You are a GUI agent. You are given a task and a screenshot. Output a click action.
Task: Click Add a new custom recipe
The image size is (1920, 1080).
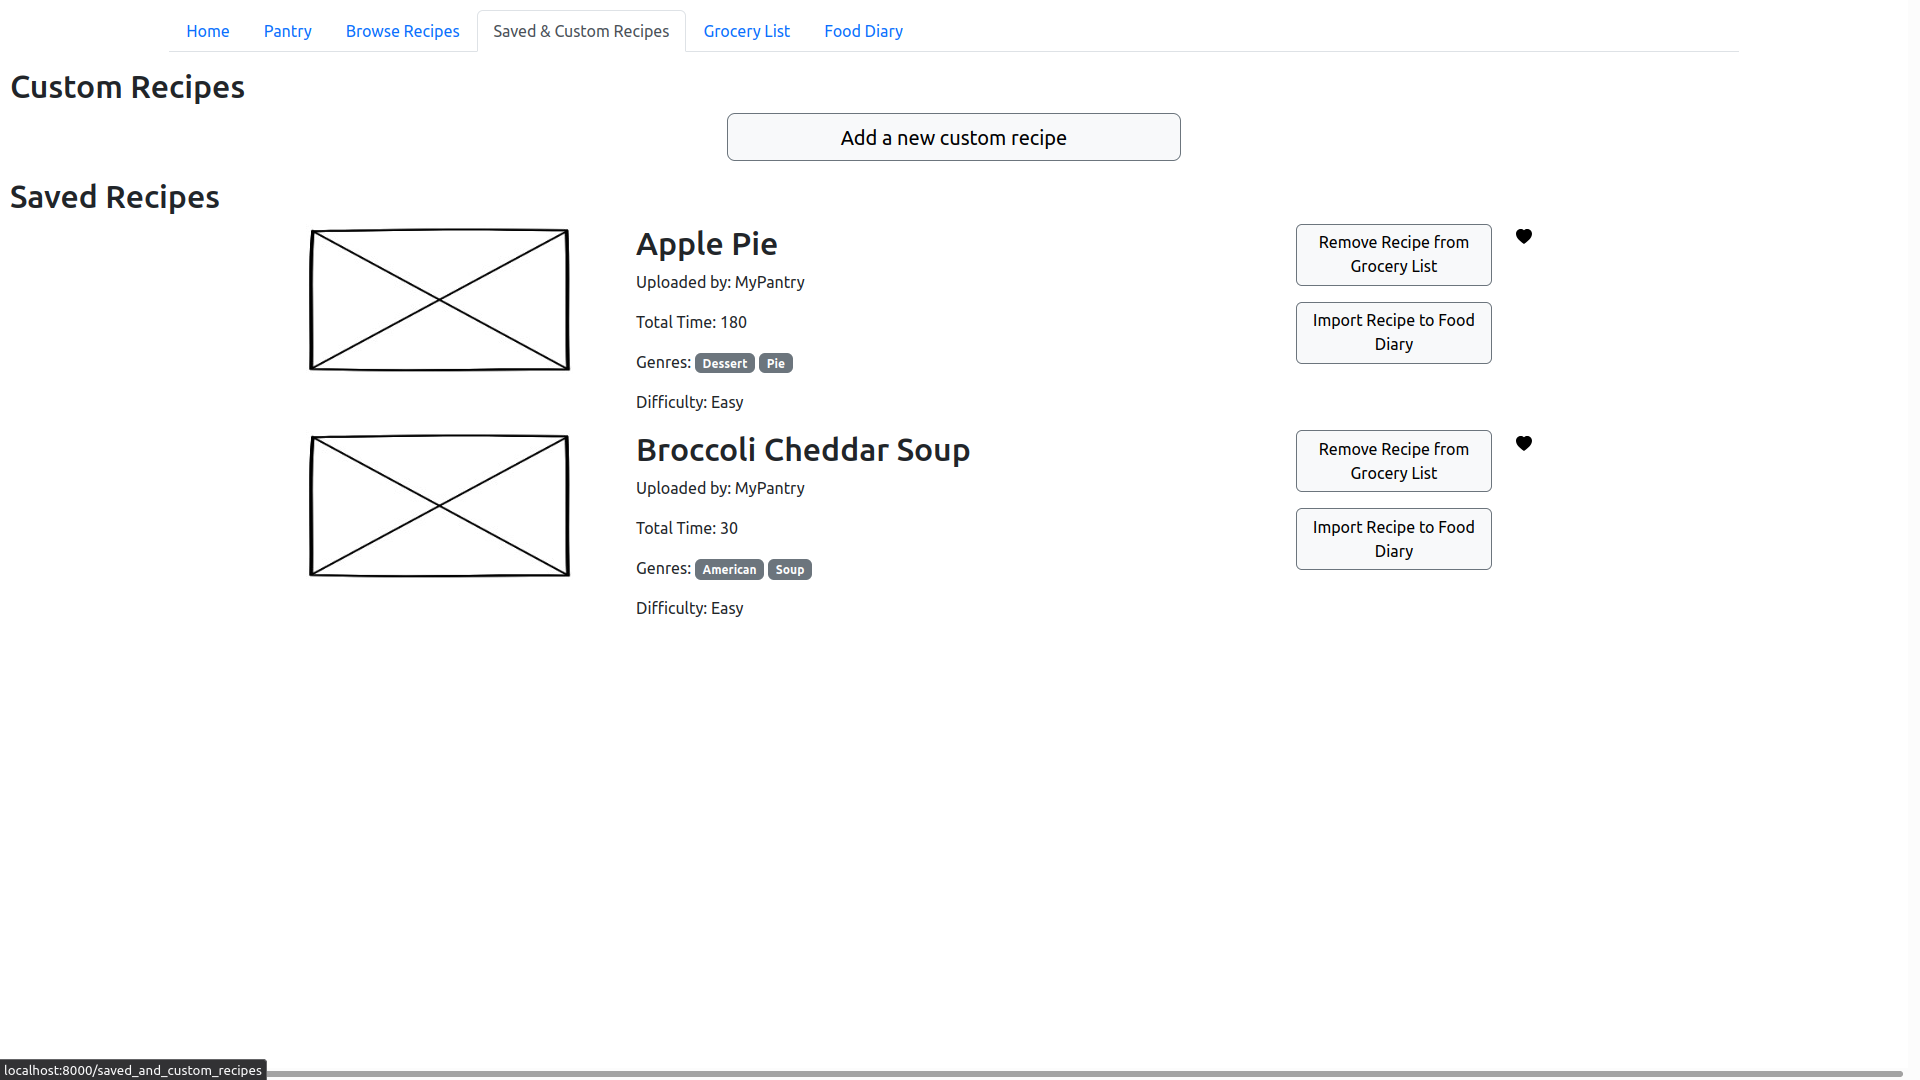click(x=953, y=137)
